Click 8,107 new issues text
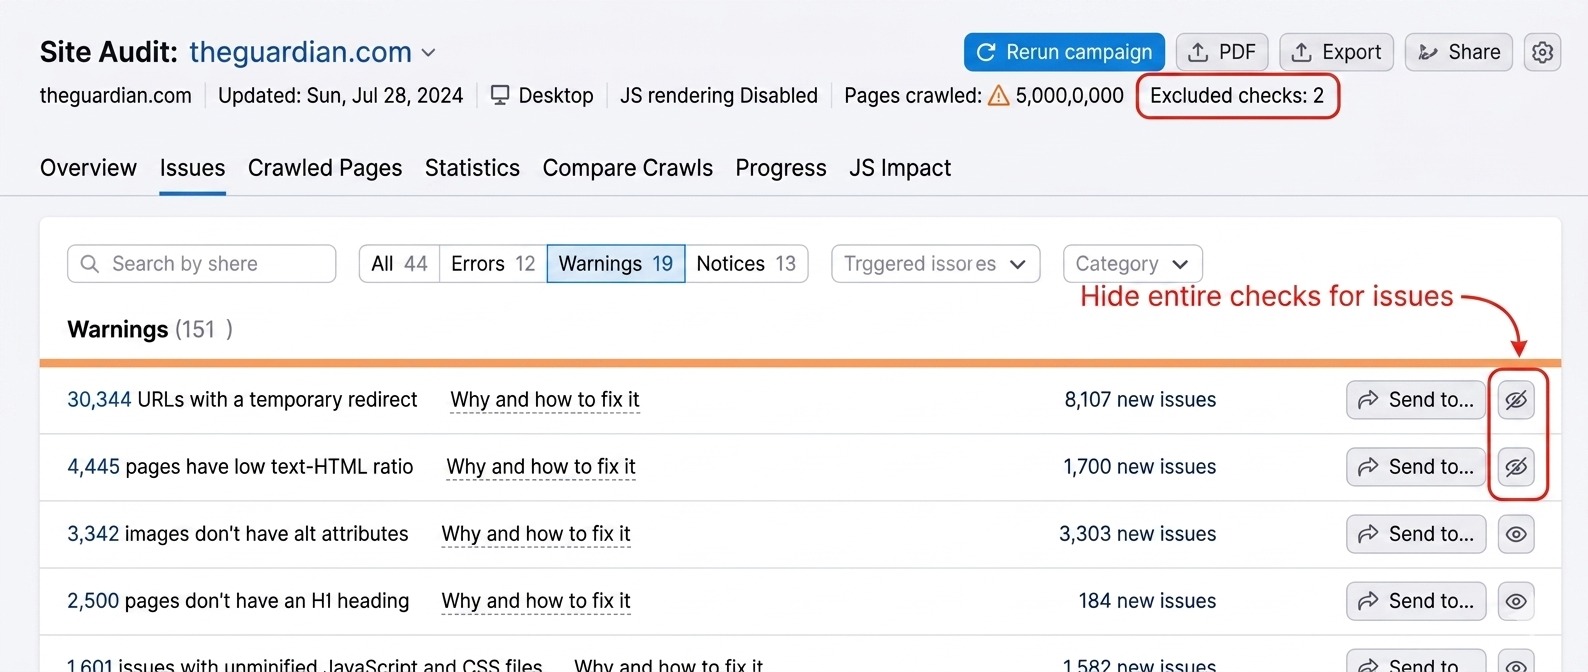1588x672 pixels. (x=1140, y=400)
